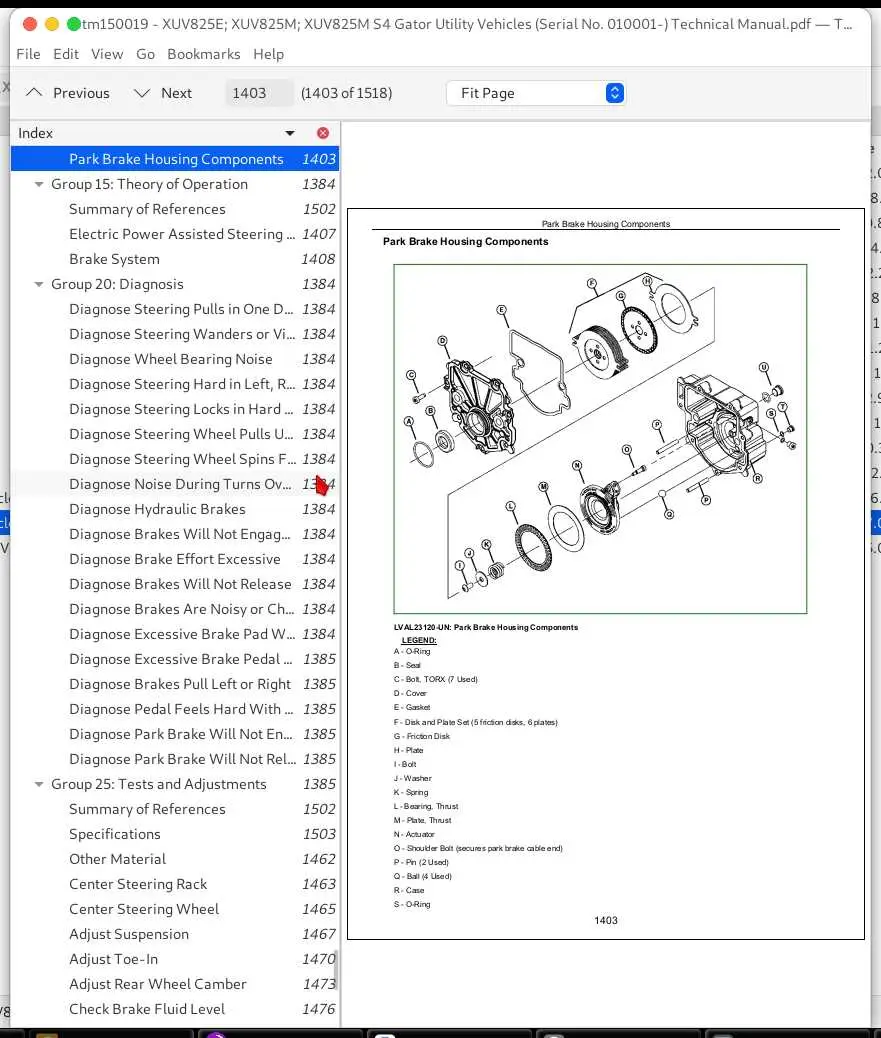Click the park brake exploded diagram
881x1038 pixels.
tap(600, 439)
